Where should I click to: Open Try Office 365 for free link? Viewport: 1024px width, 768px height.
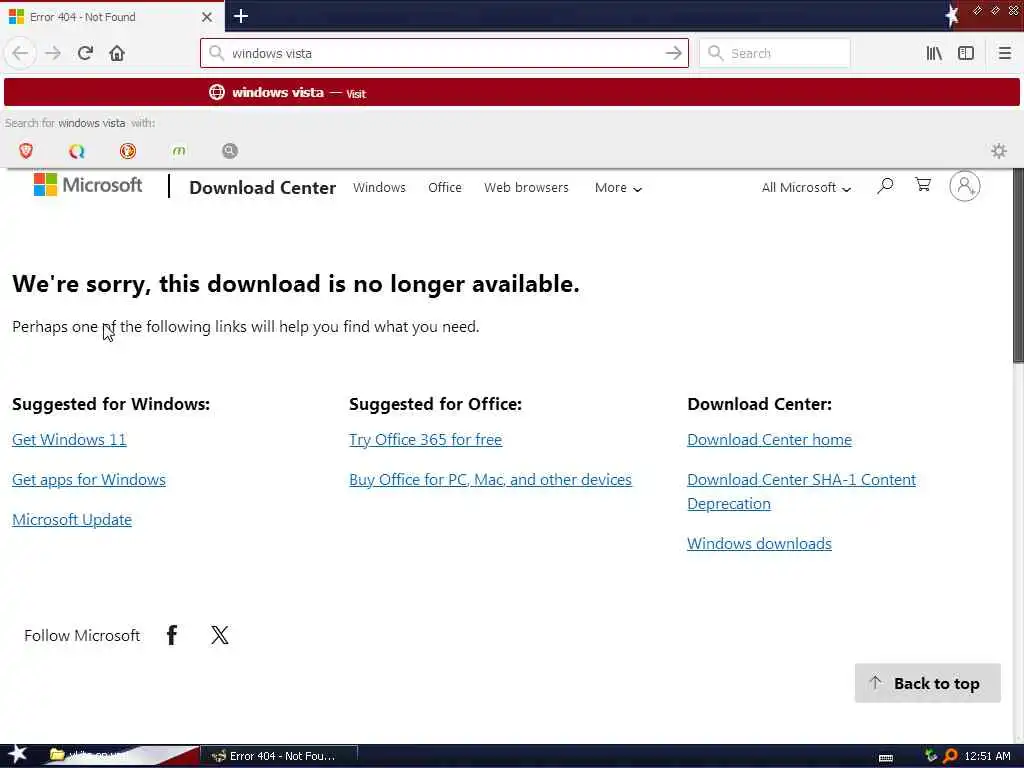pyautogui.click(x=425, y=440)
